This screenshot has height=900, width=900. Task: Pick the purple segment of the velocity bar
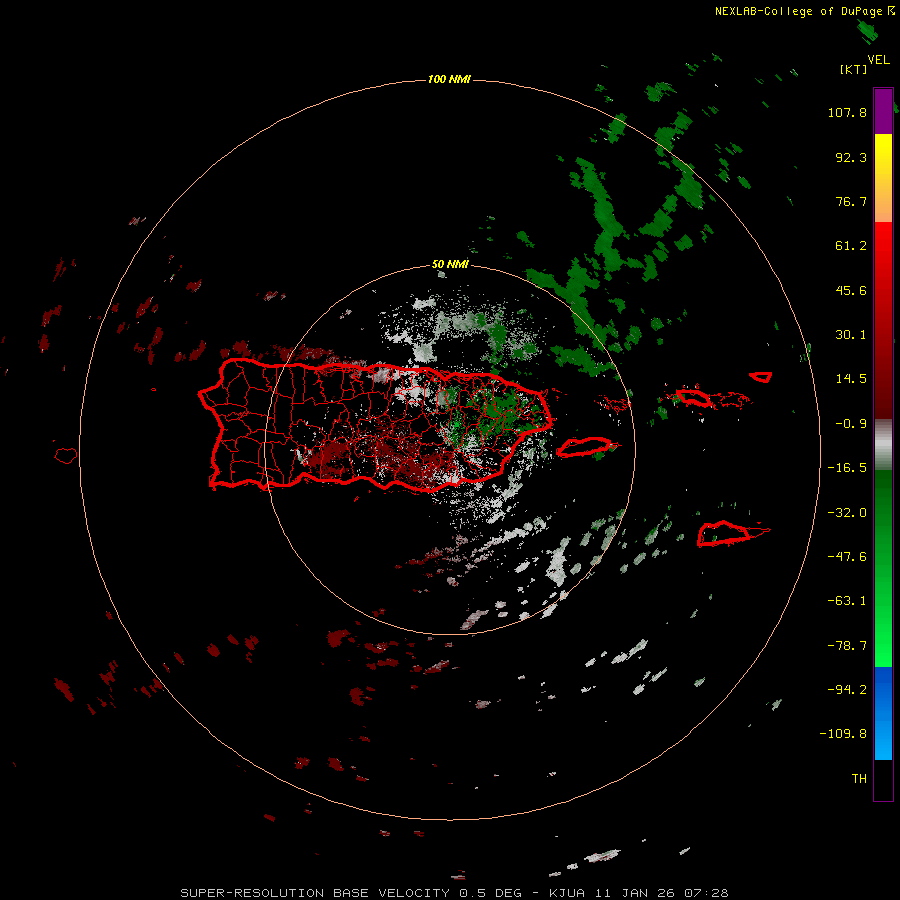[x=883, y=111]
